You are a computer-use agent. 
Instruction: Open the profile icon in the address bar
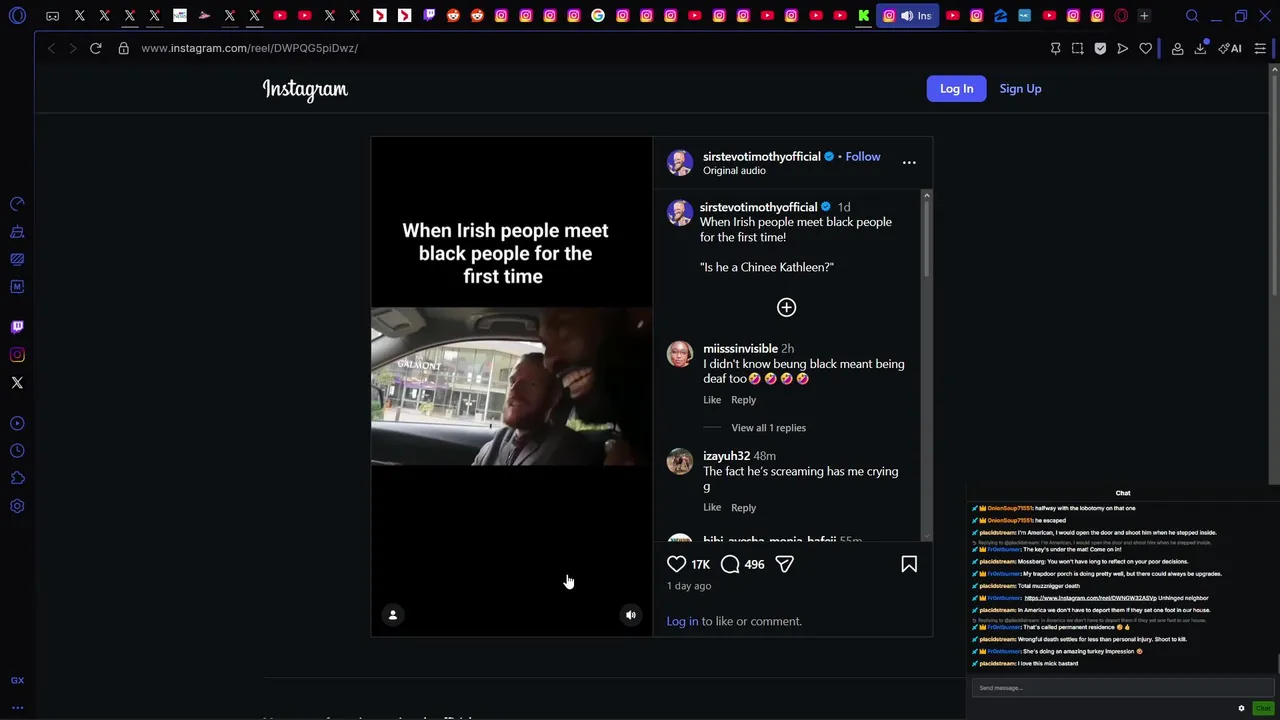[x=1177, y=48]
